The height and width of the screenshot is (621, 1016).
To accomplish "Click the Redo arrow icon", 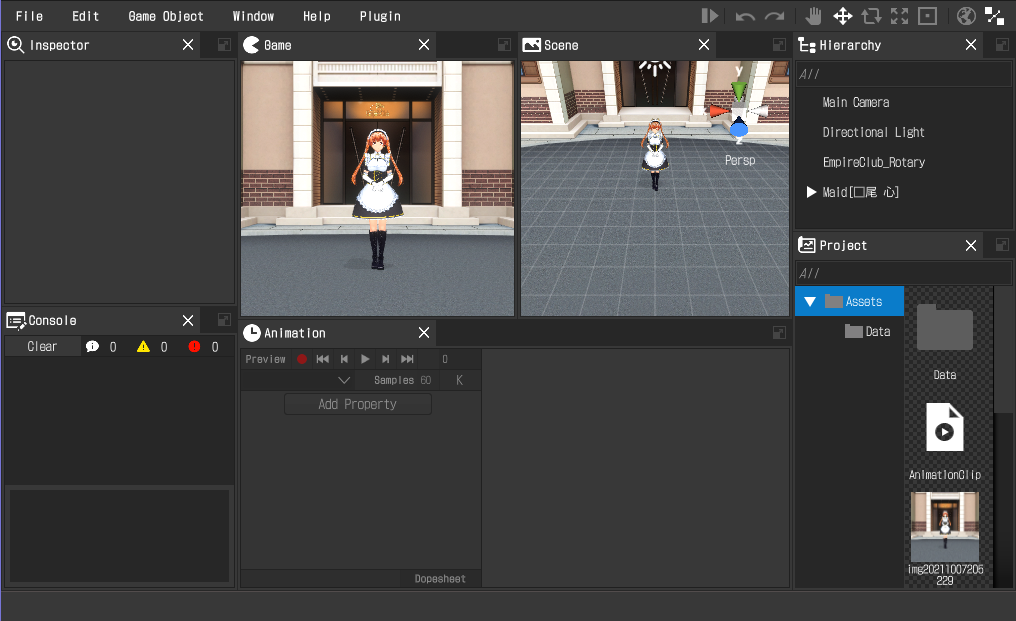I will (x=774, y=16).
